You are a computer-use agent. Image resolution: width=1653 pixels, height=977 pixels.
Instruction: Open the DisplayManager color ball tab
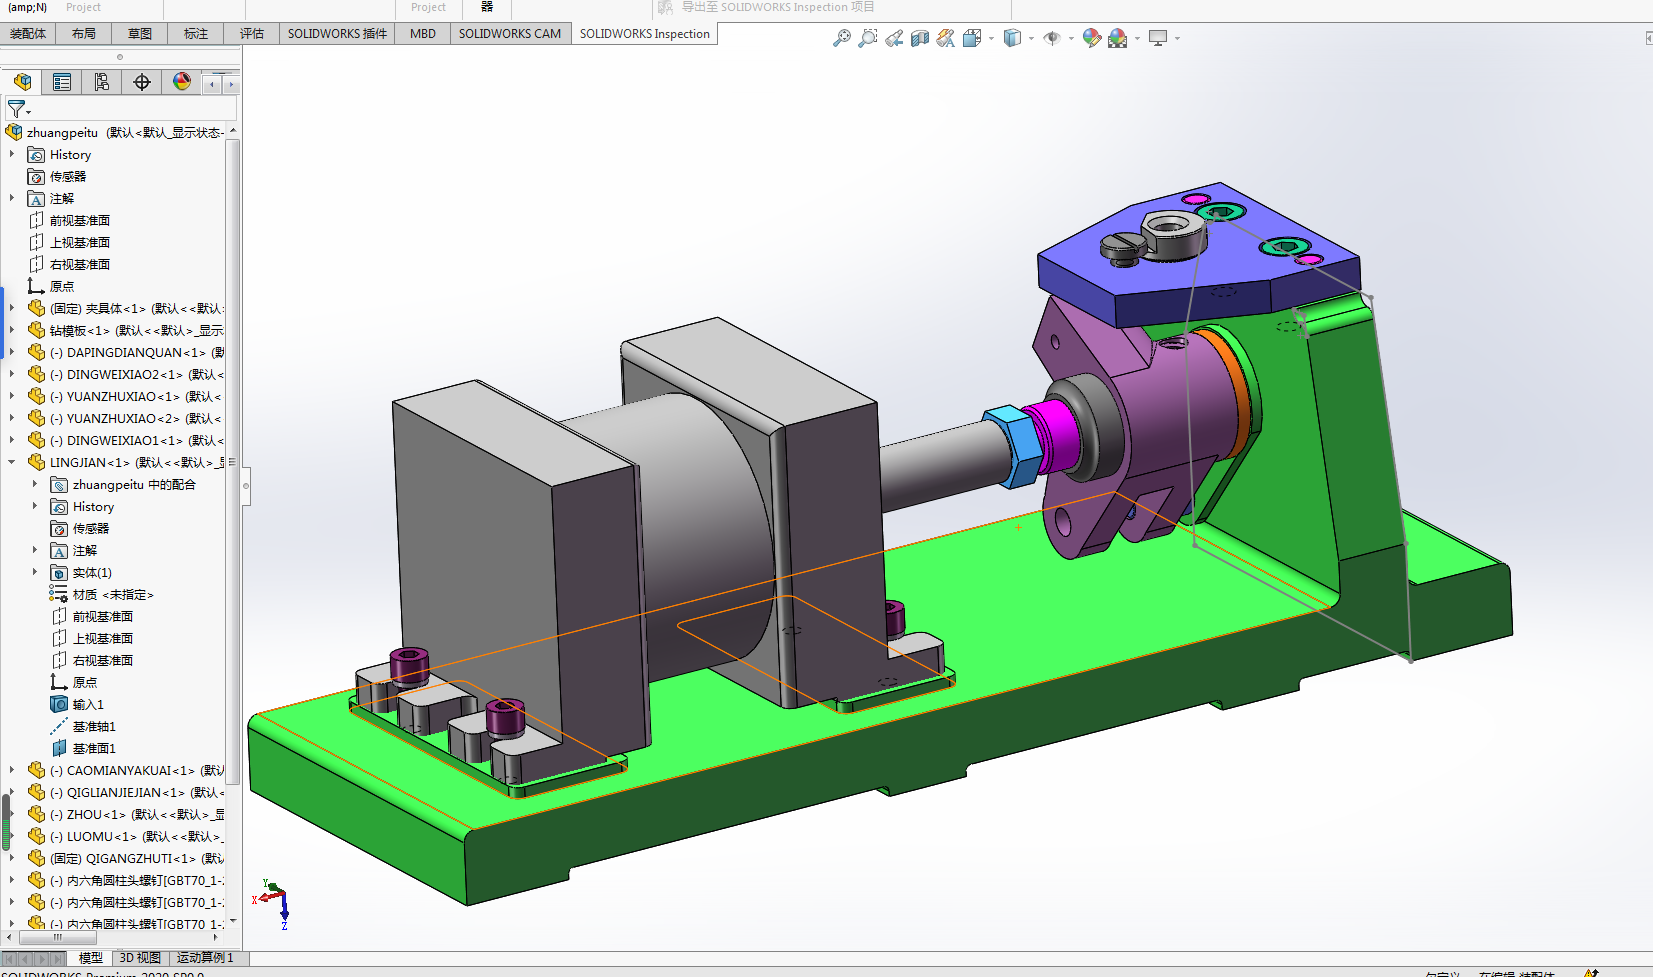coord(182,82)
